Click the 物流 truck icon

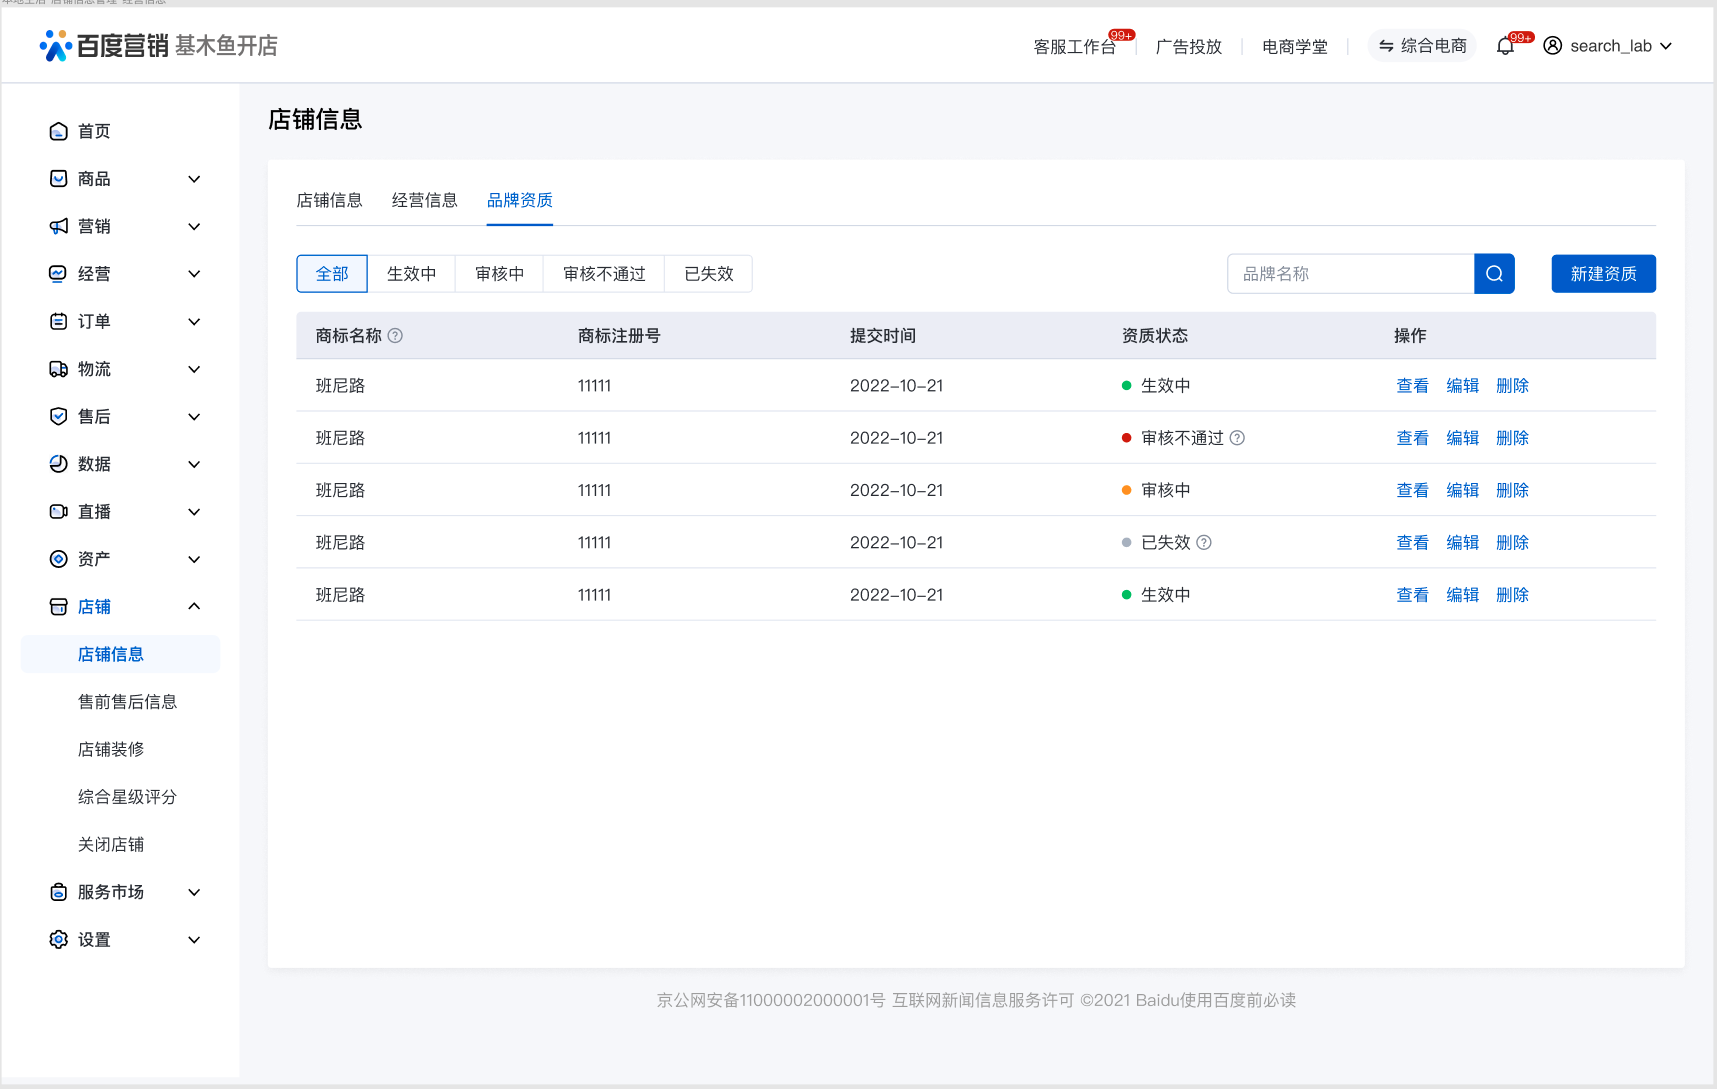(x=59, y=369)
